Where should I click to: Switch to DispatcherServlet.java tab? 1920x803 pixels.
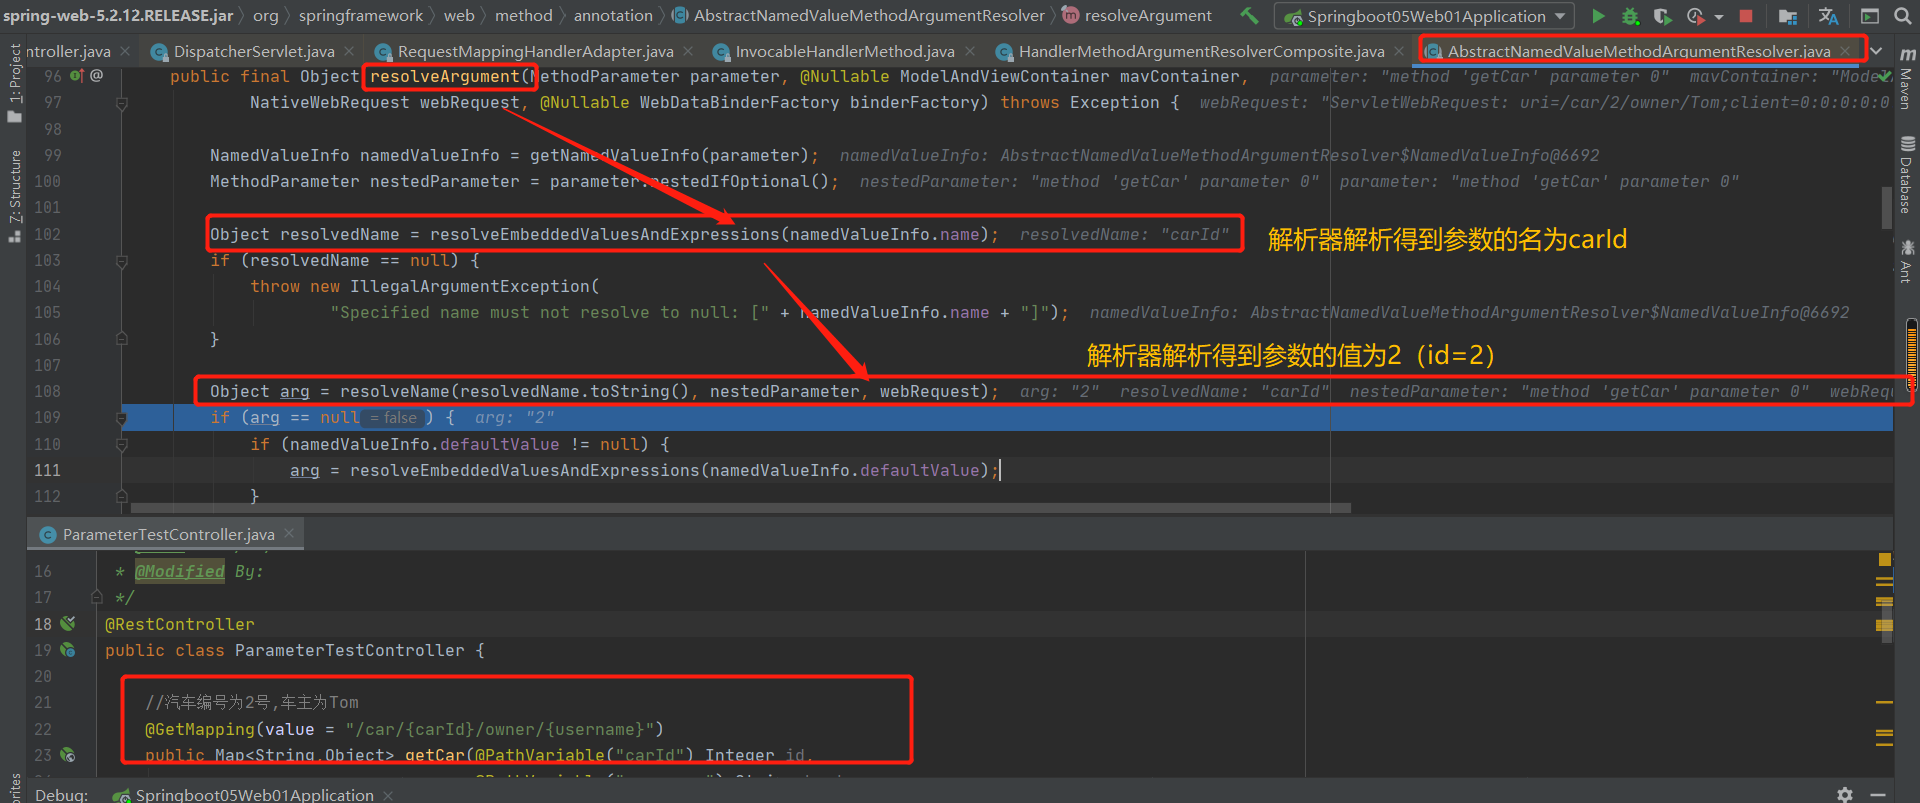pos(253,51)
